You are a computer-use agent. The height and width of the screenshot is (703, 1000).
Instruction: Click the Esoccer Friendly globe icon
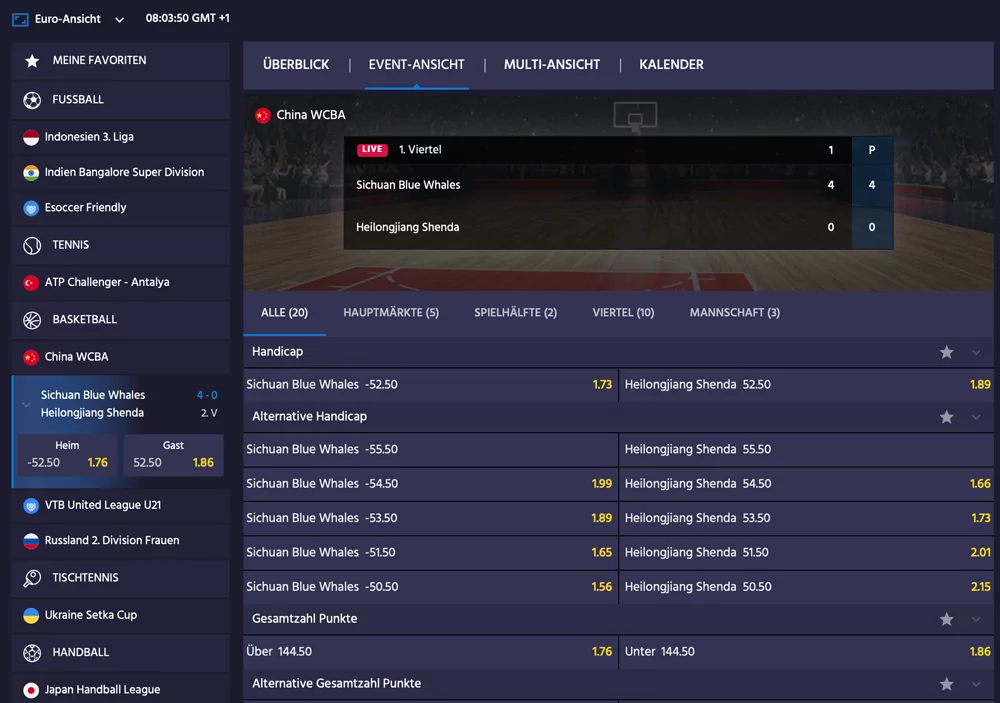click(31, 208)
